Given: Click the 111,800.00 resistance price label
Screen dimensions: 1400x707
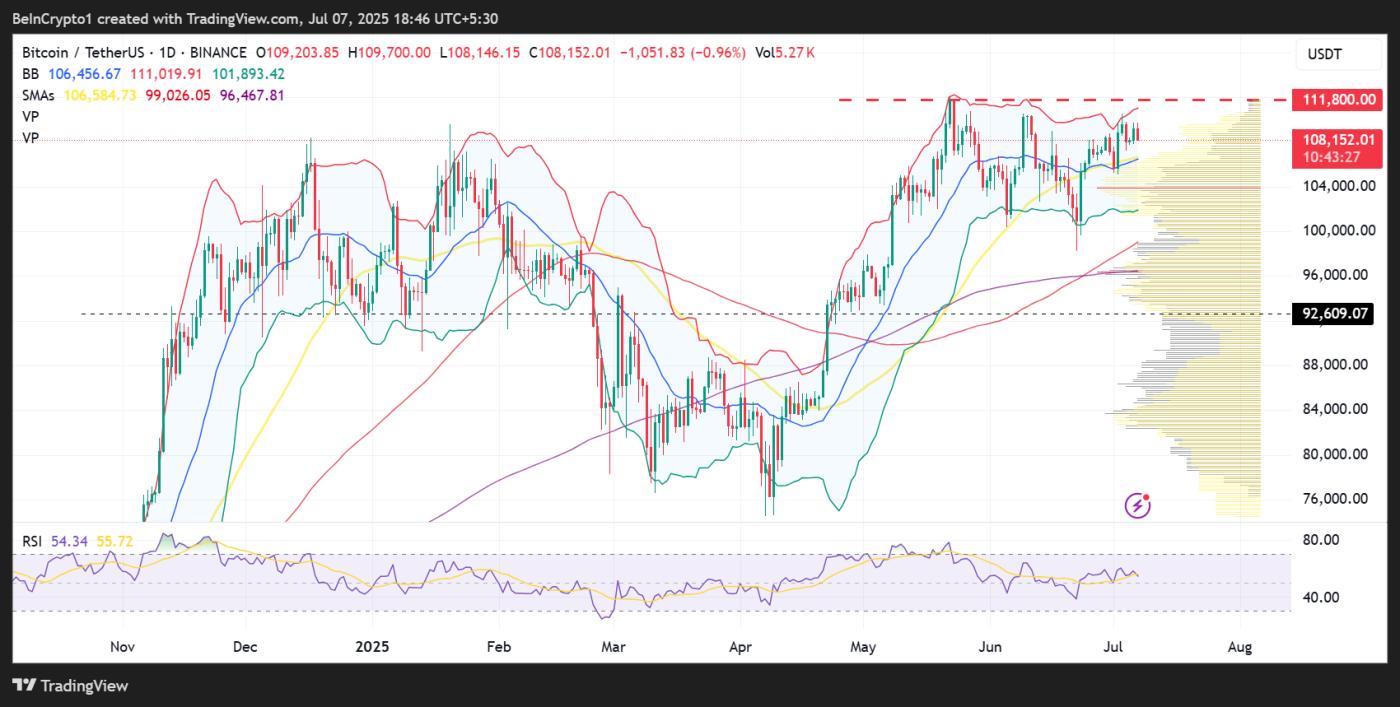Looking at the screenshot, I should pyautogui.click(x=1337, y=99).
